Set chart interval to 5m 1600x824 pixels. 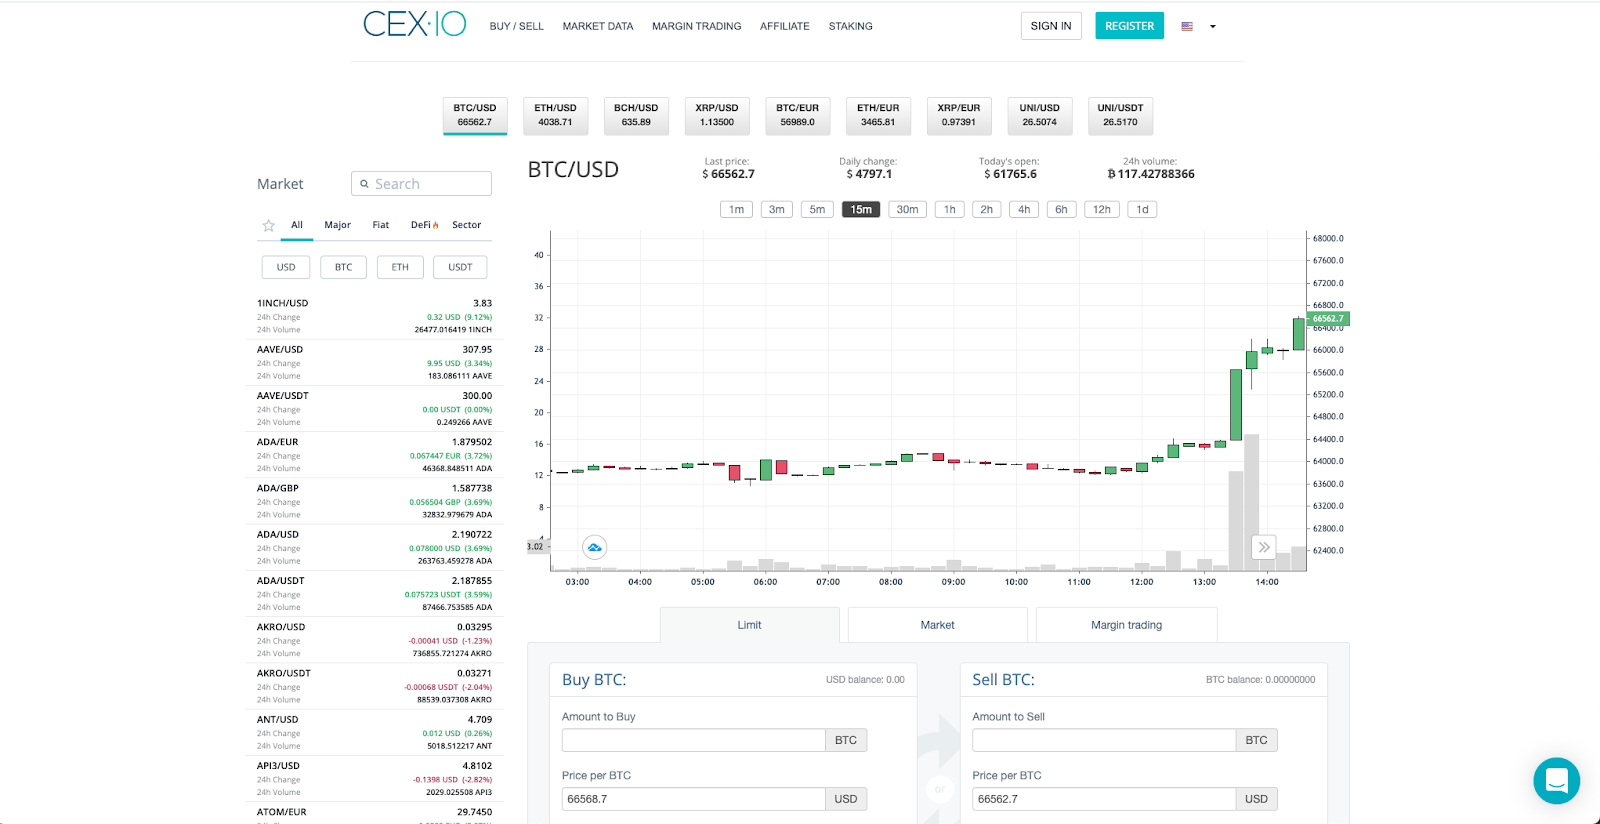coord(817,210)
